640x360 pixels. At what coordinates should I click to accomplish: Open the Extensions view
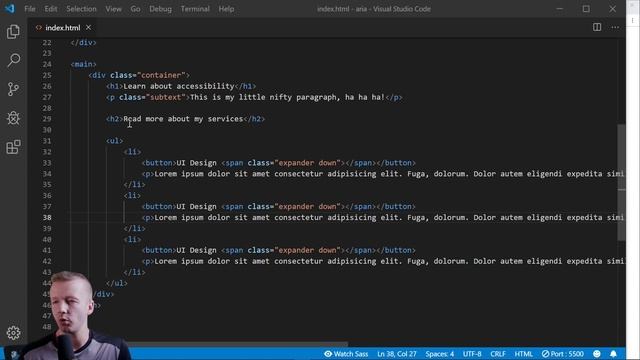pyautogui.click(x=13, y=147)
